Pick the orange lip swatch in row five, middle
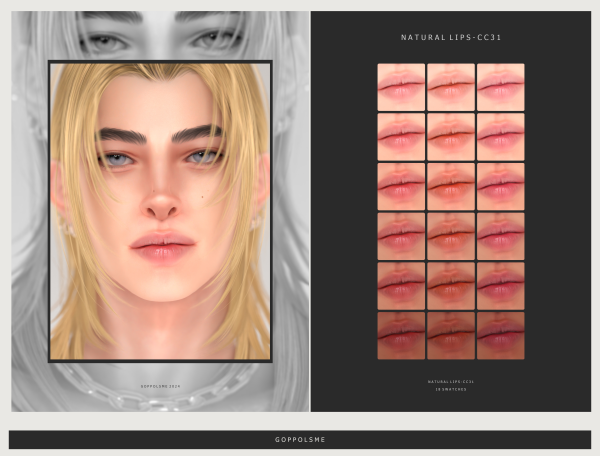 point(451,286)
